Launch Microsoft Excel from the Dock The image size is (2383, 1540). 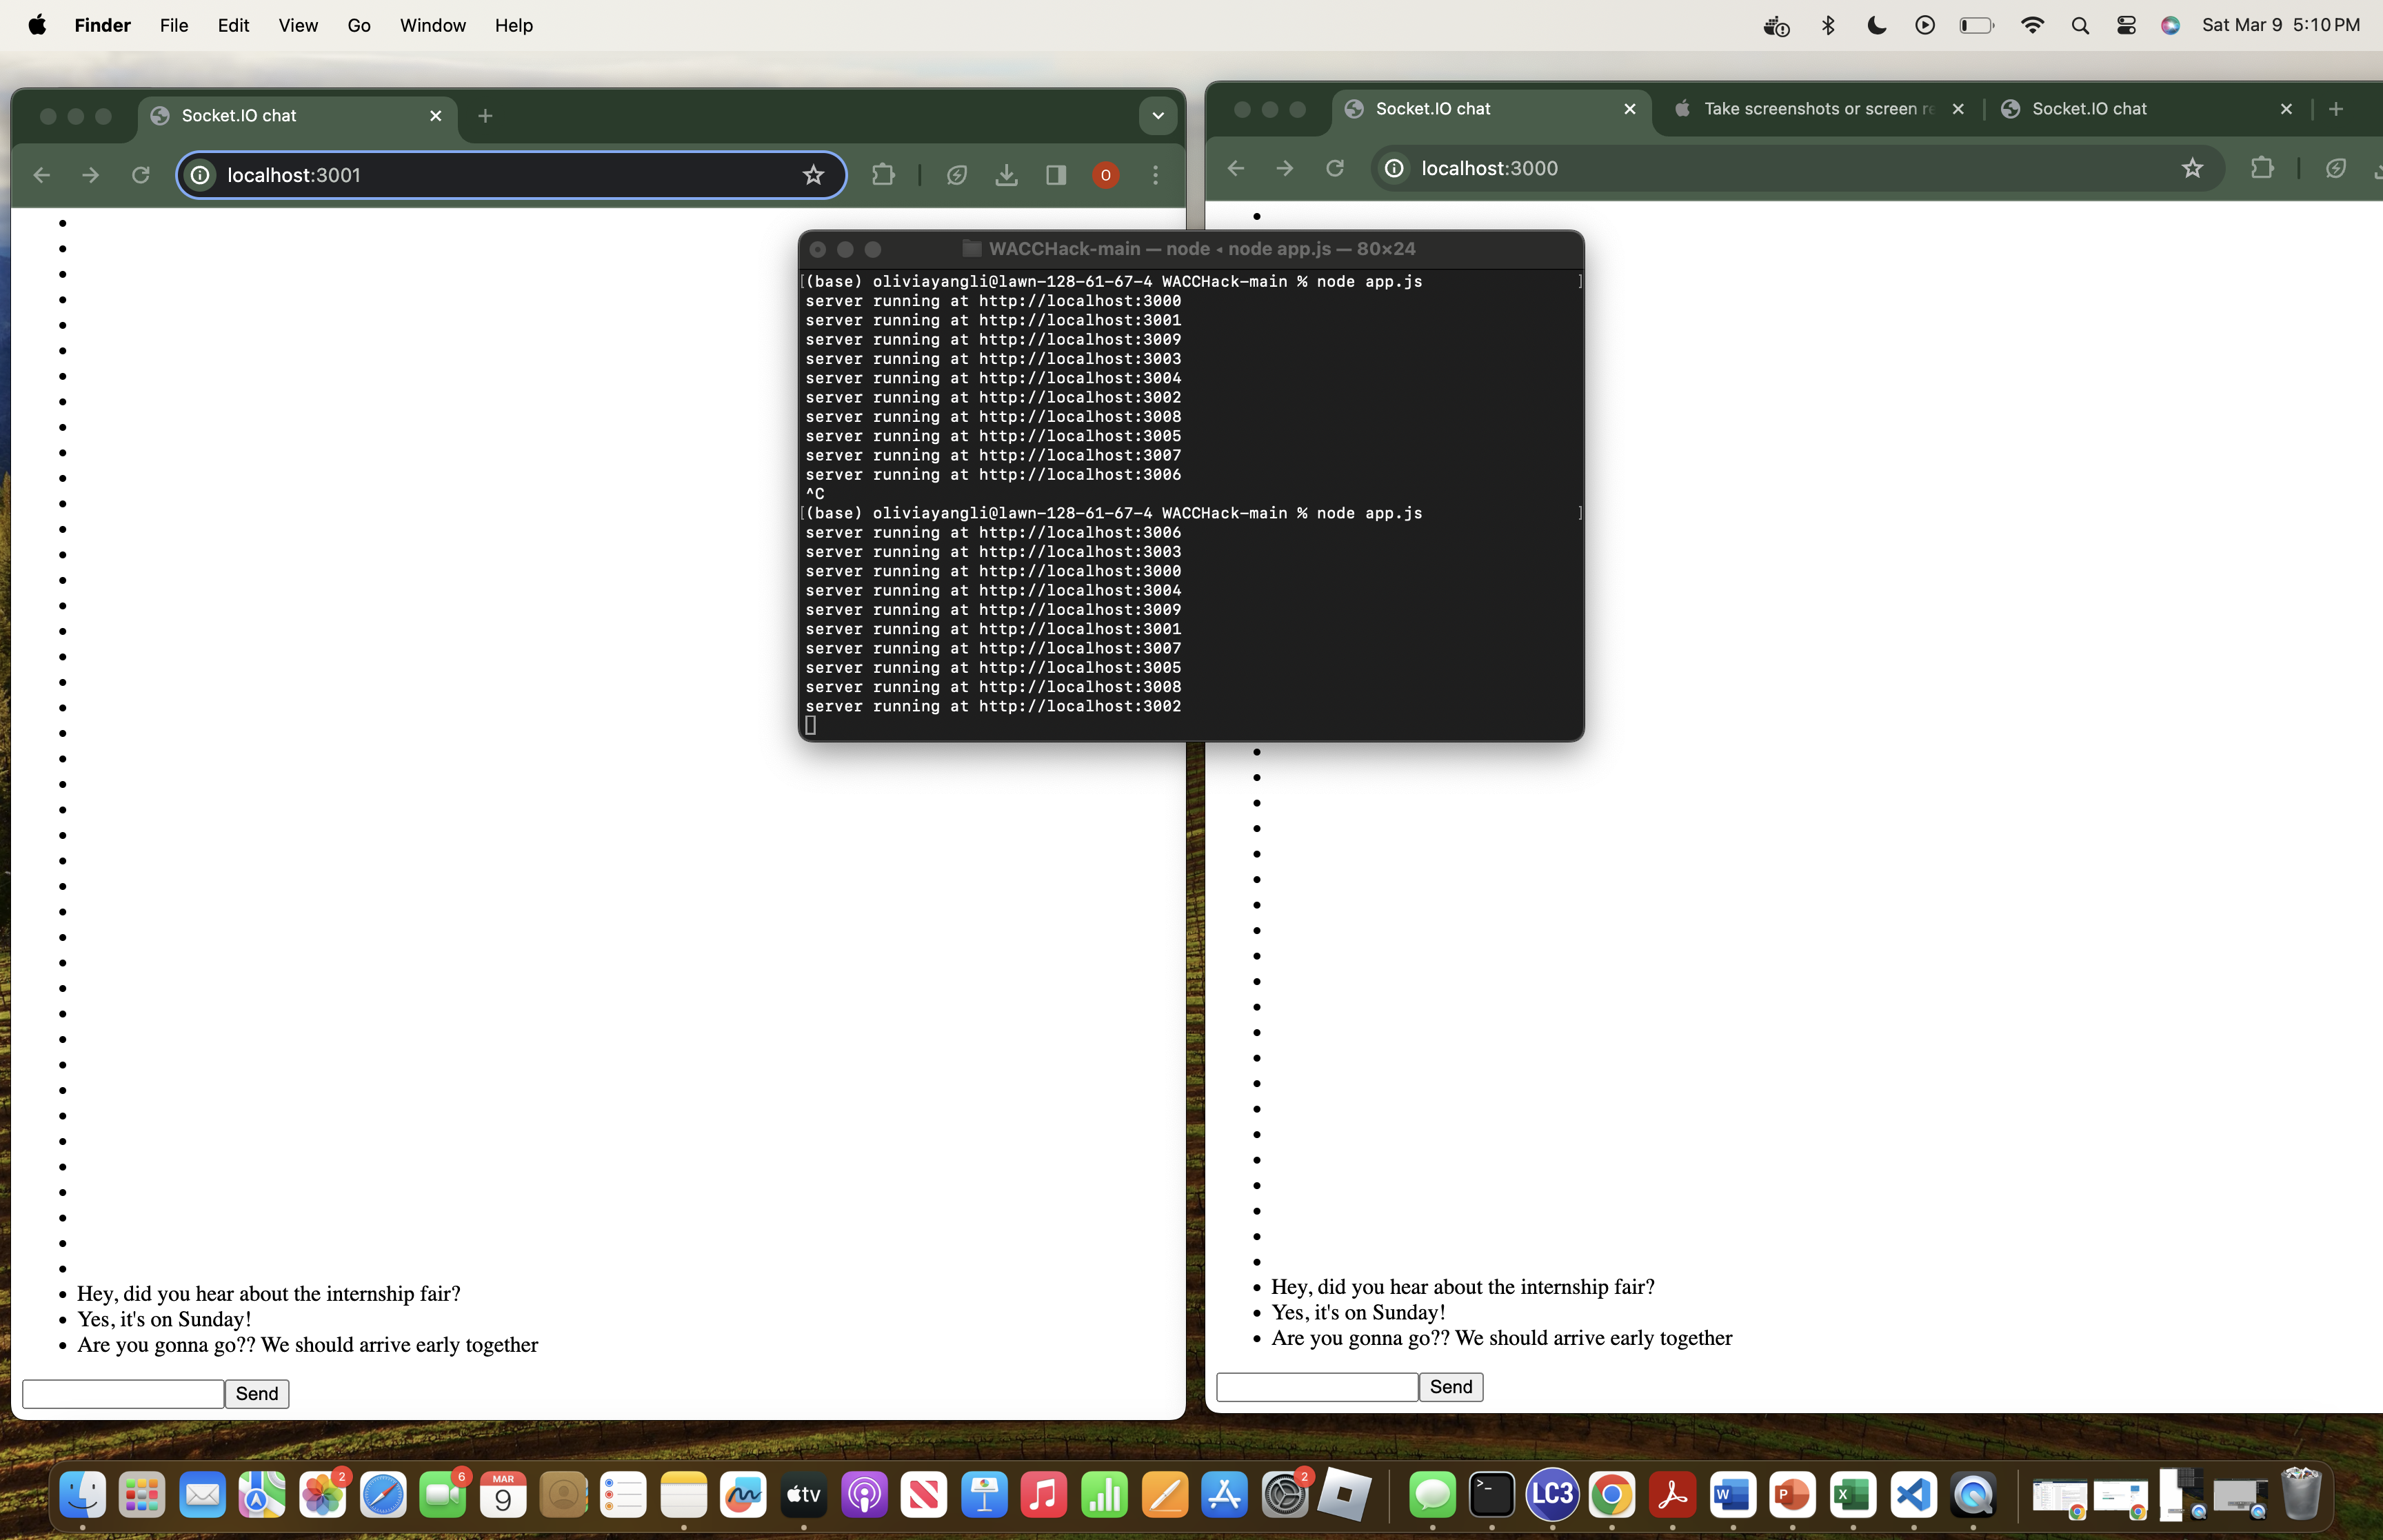(x=1853, y=1495)
